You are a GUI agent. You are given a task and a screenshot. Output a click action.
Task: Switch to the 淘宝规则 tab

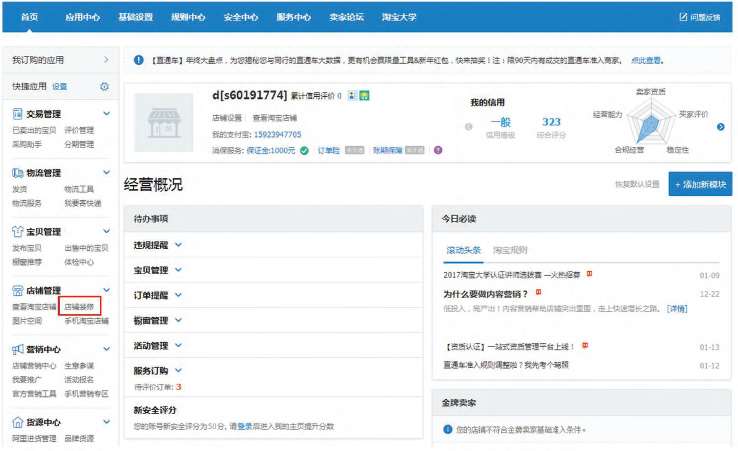tap(510, 250)
